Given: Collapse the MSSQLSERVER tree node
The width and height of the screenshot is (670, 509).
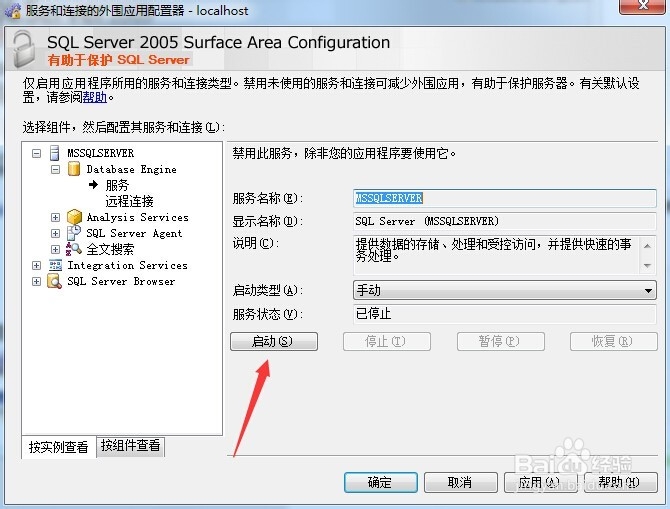Looking at the screenshot, I should 37,153.
